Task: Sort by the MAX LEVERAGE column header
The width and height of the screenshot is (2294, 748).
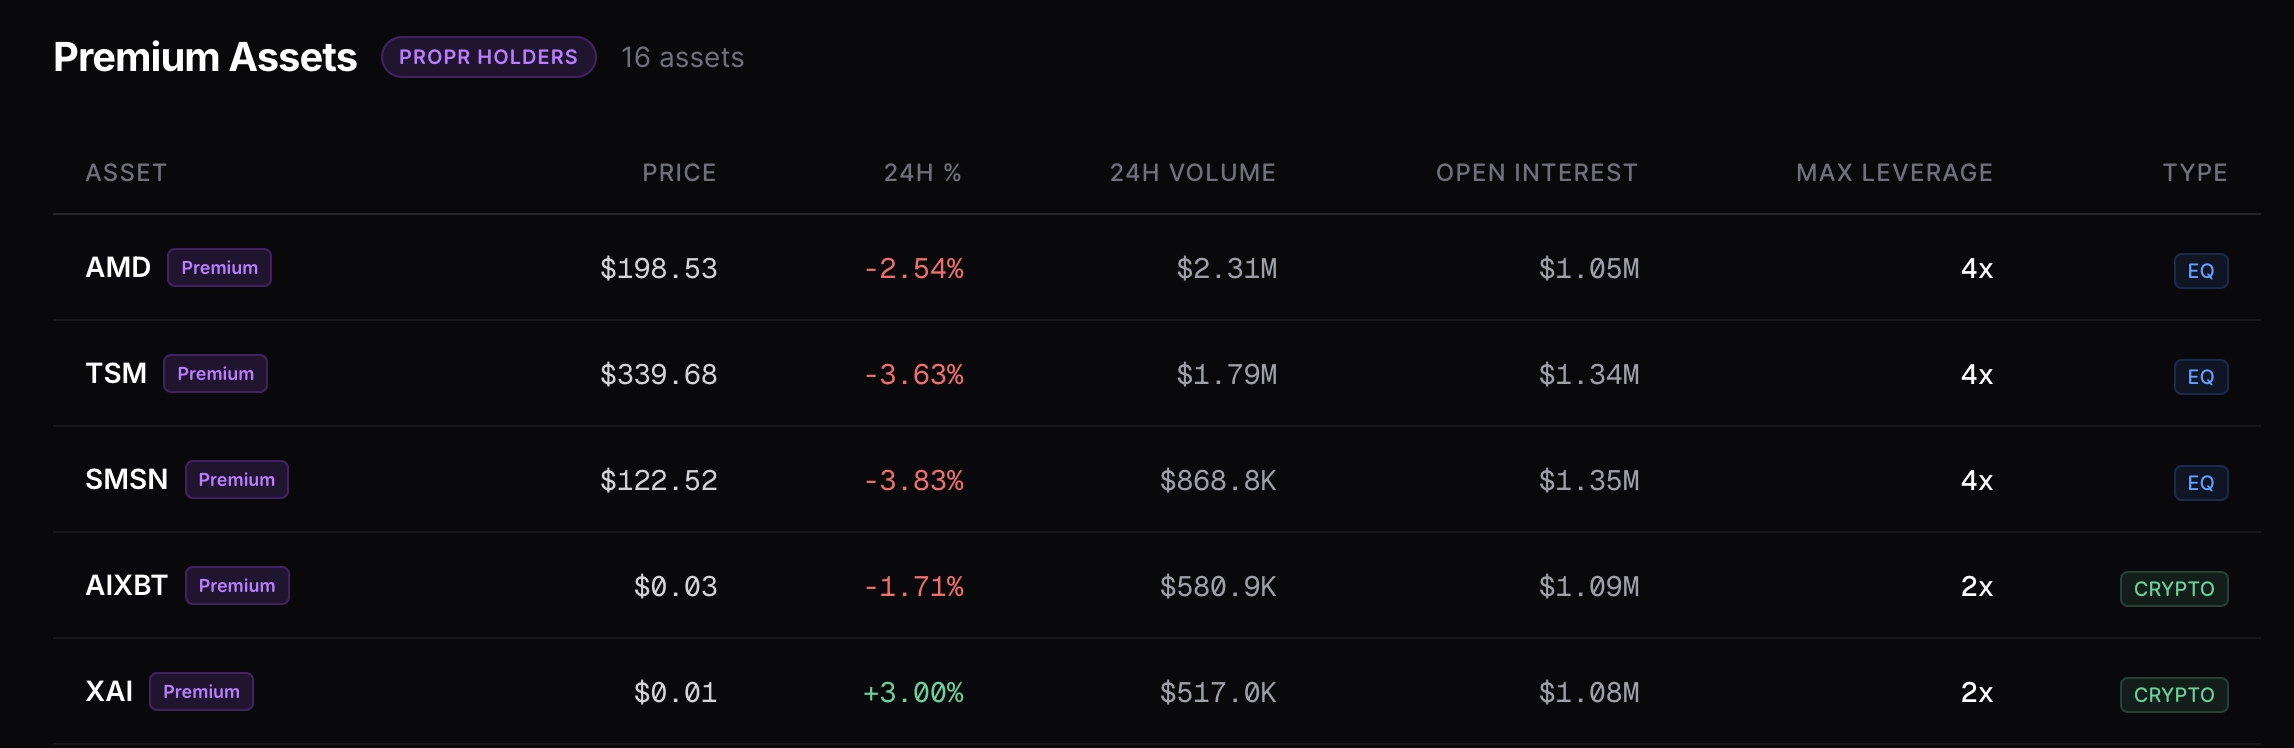Action: point(1895,172)
